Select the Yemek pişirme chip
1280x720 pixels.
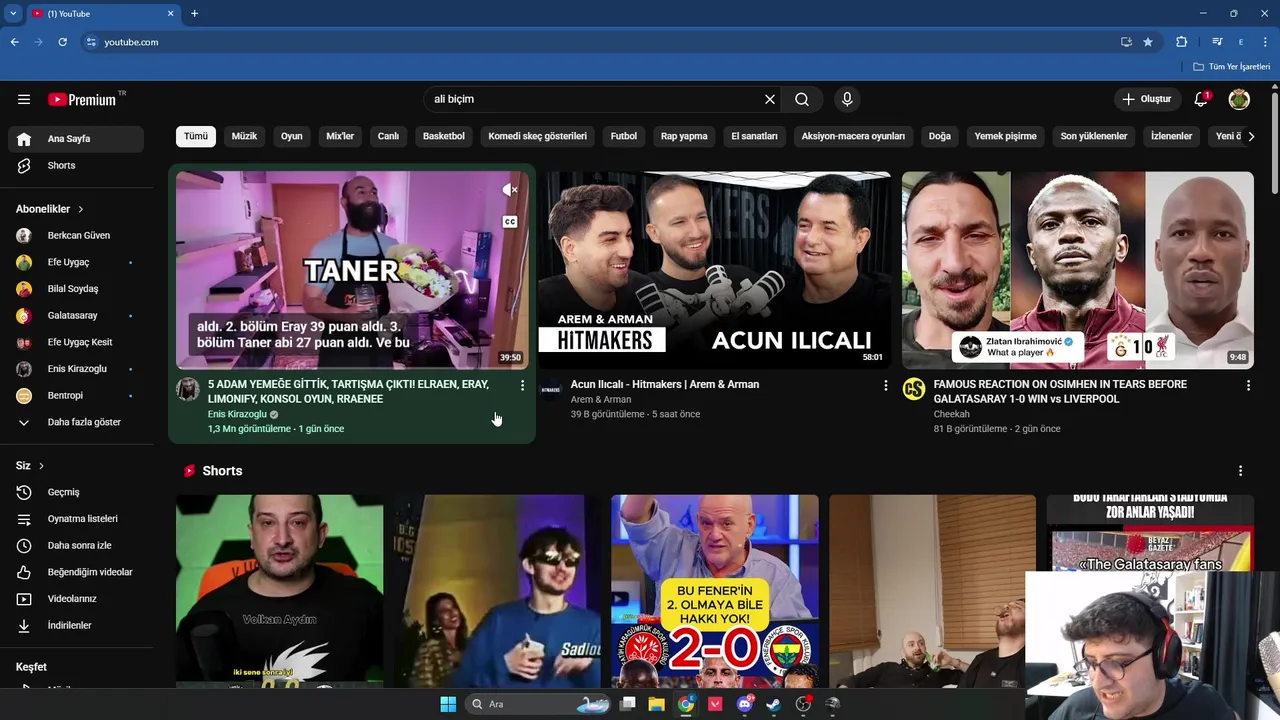click(x=1005, y=136)
